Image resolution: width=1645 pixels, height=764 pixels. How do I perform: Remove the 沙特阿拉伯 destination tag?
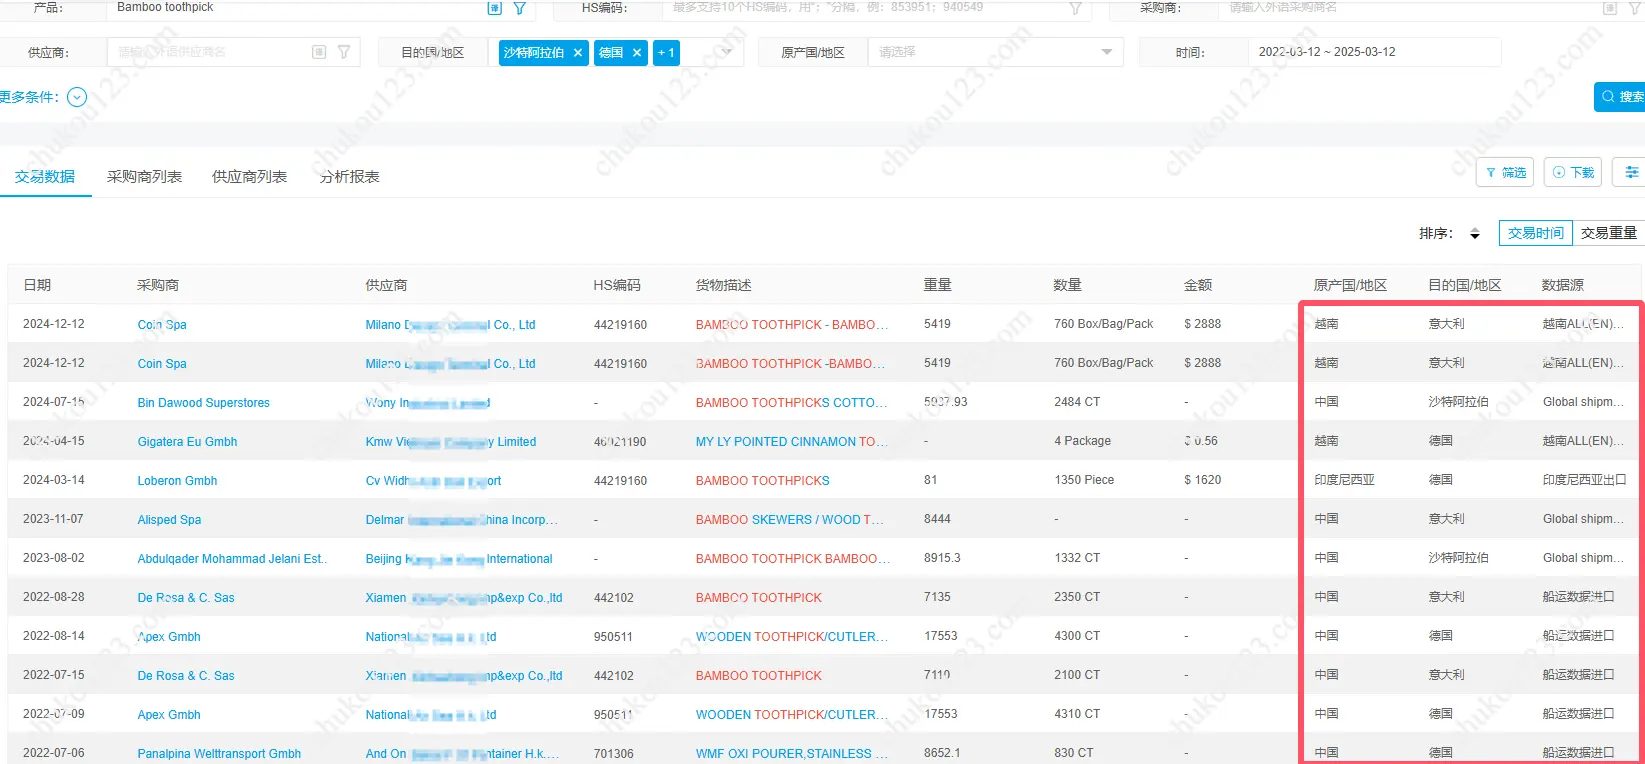click(x=578, y=53)
